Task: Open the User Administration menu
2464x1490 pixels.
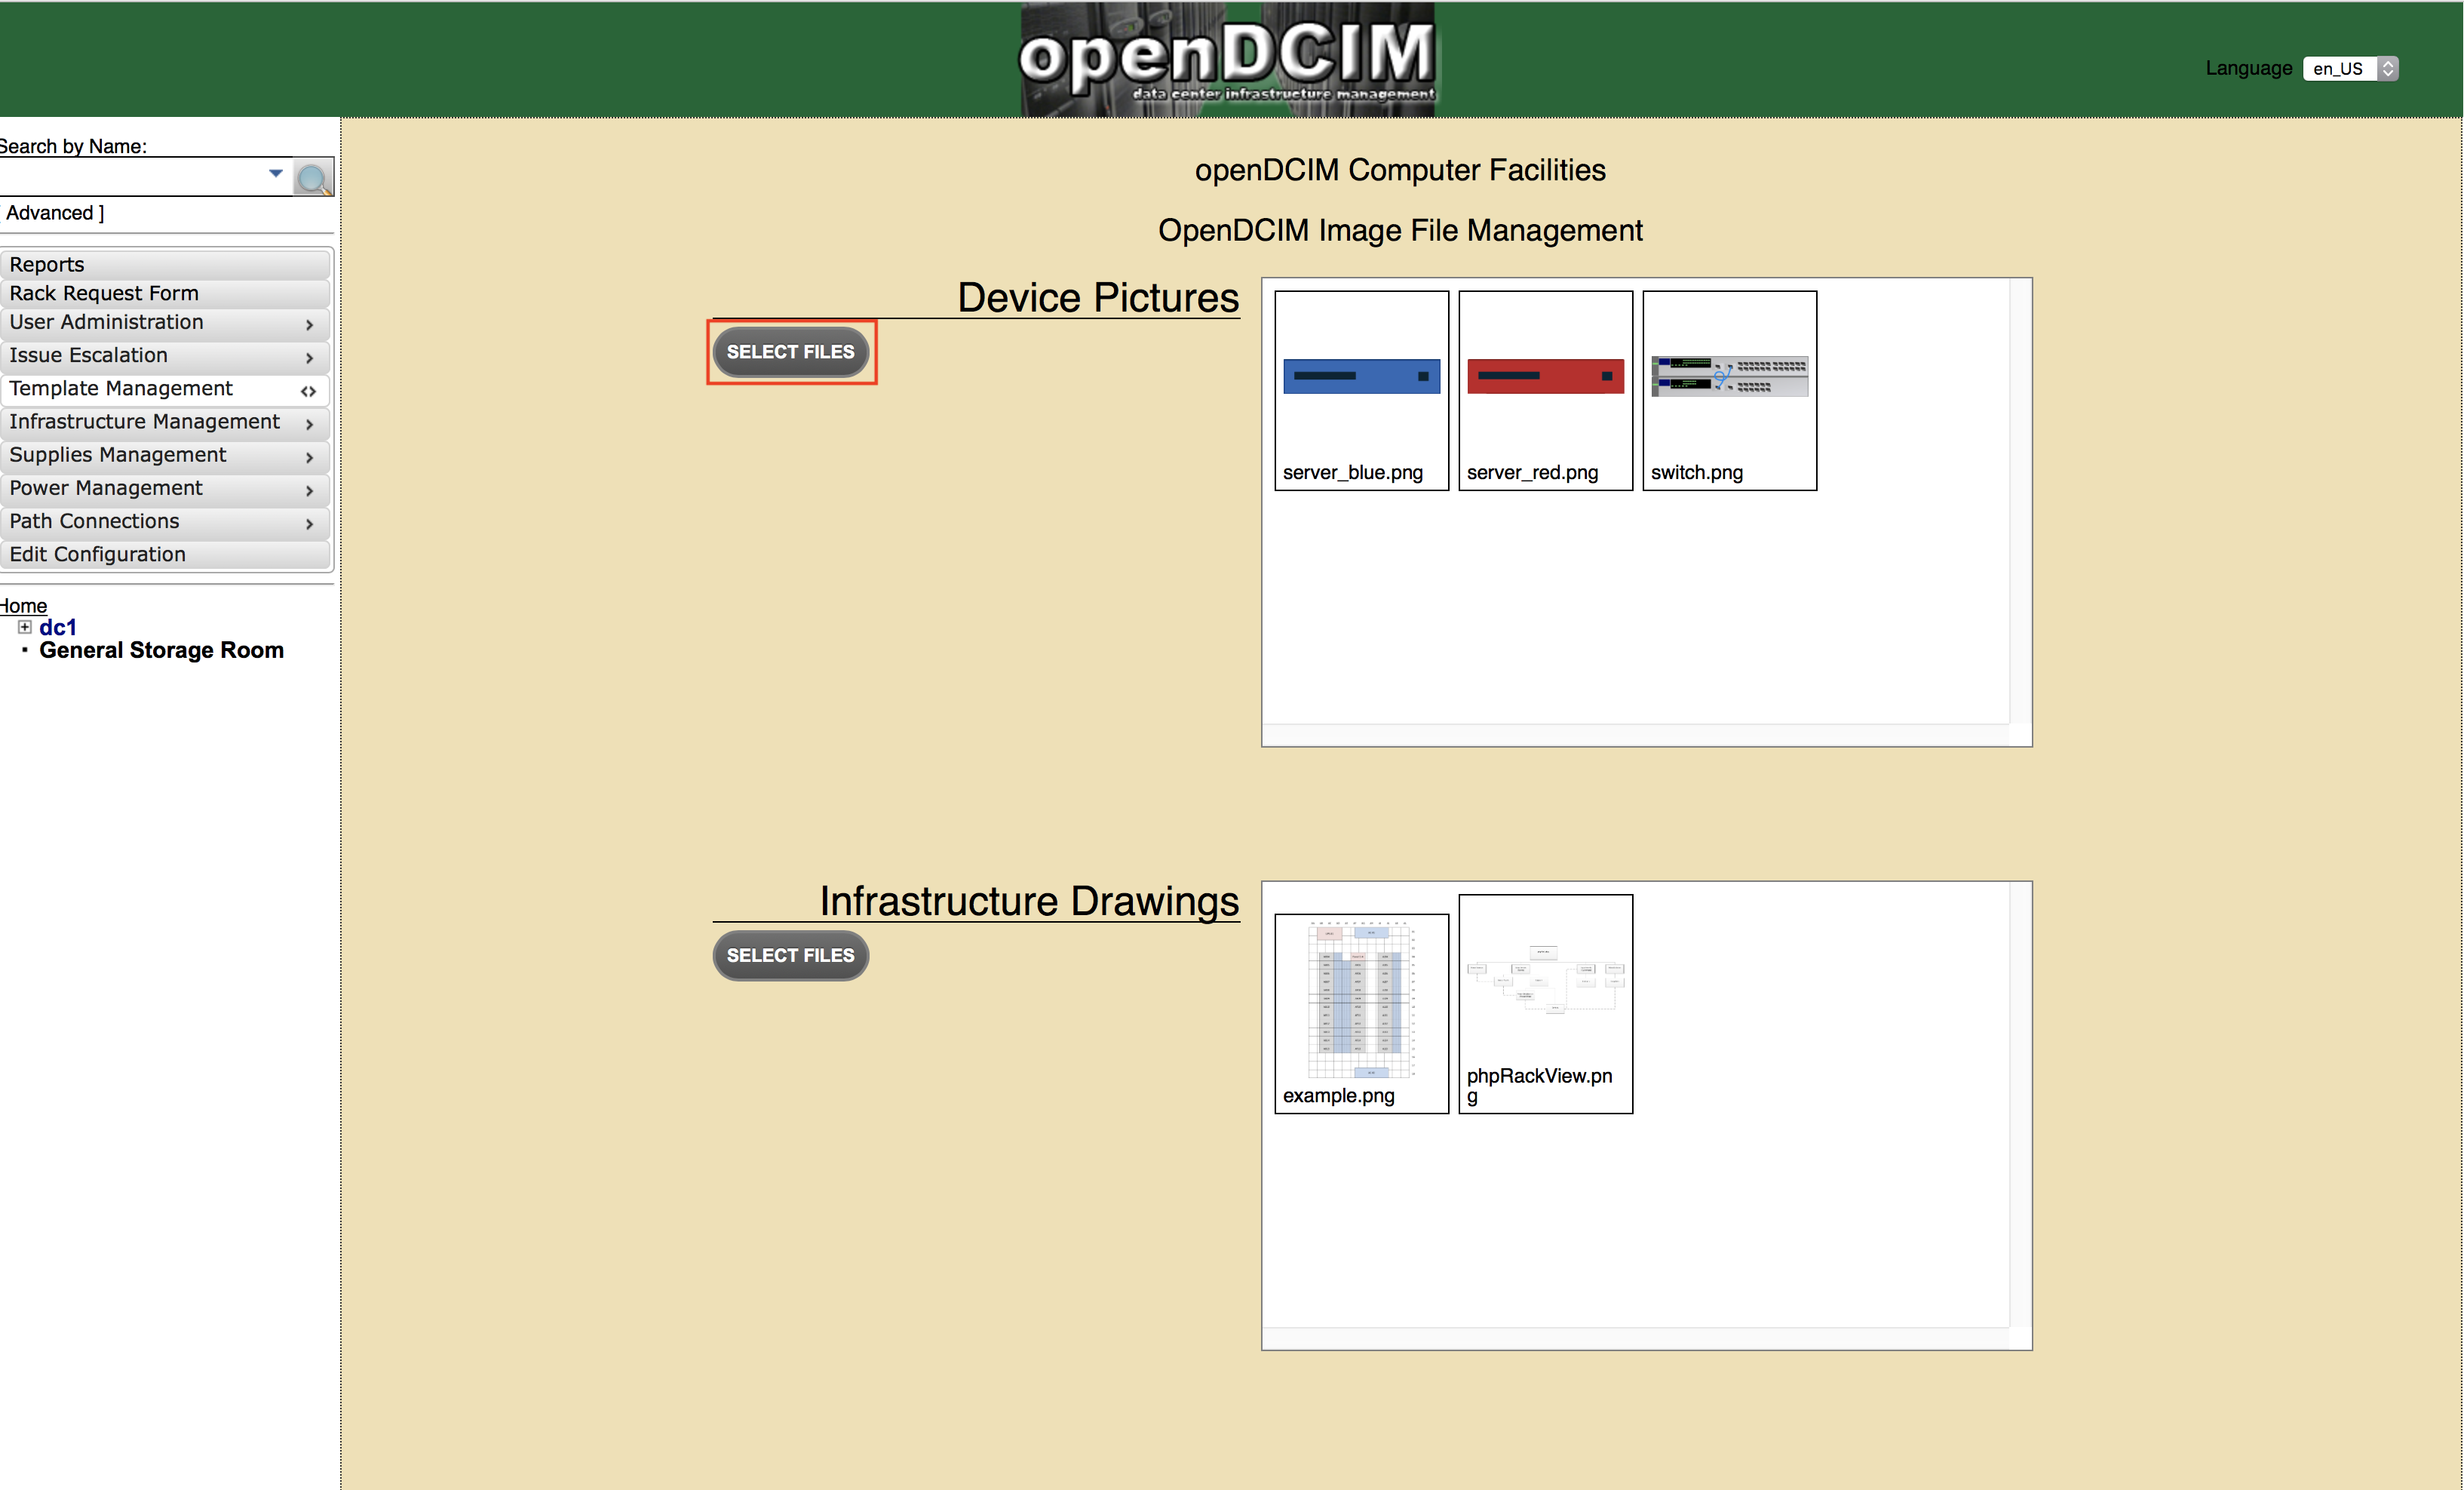Action: (x=165, y=323)
